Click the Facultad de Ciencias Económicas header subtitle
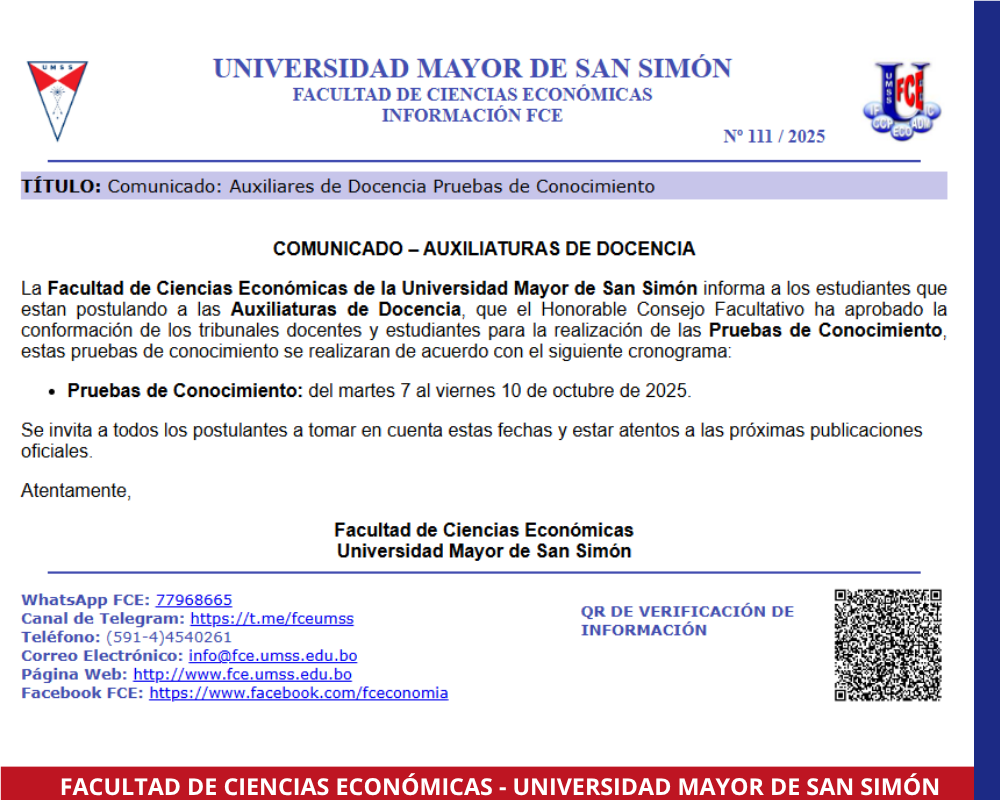1000x800 pixels. [x=472, y=95]
